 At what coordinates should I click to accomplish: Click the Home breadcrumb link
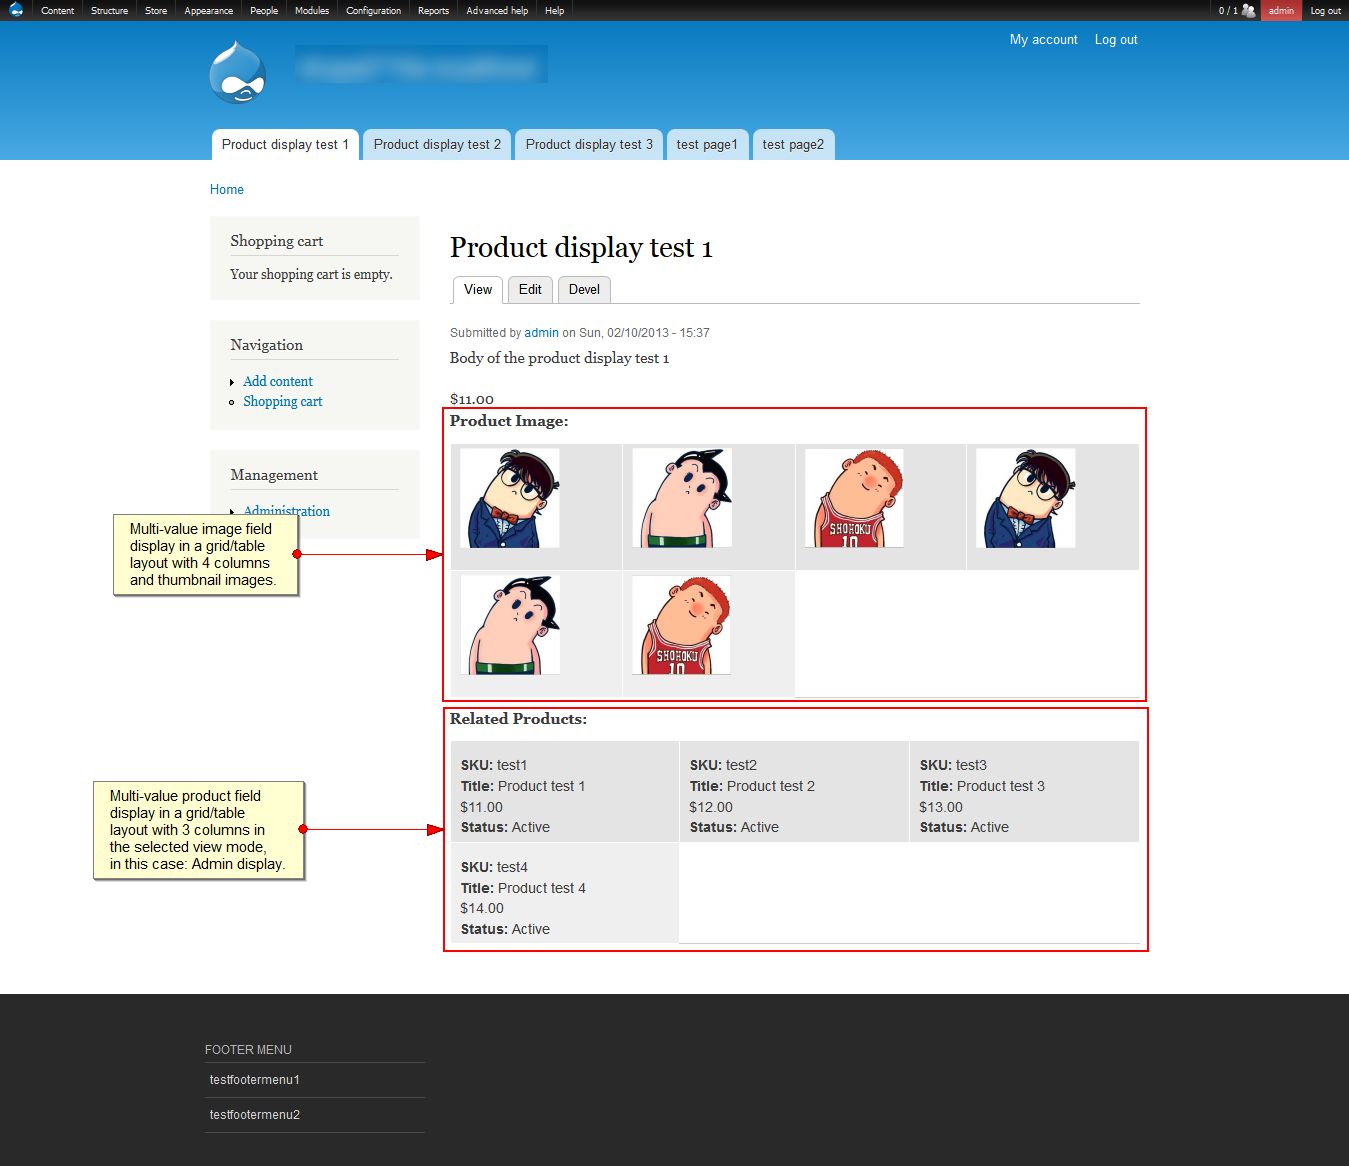click(226, 190)
